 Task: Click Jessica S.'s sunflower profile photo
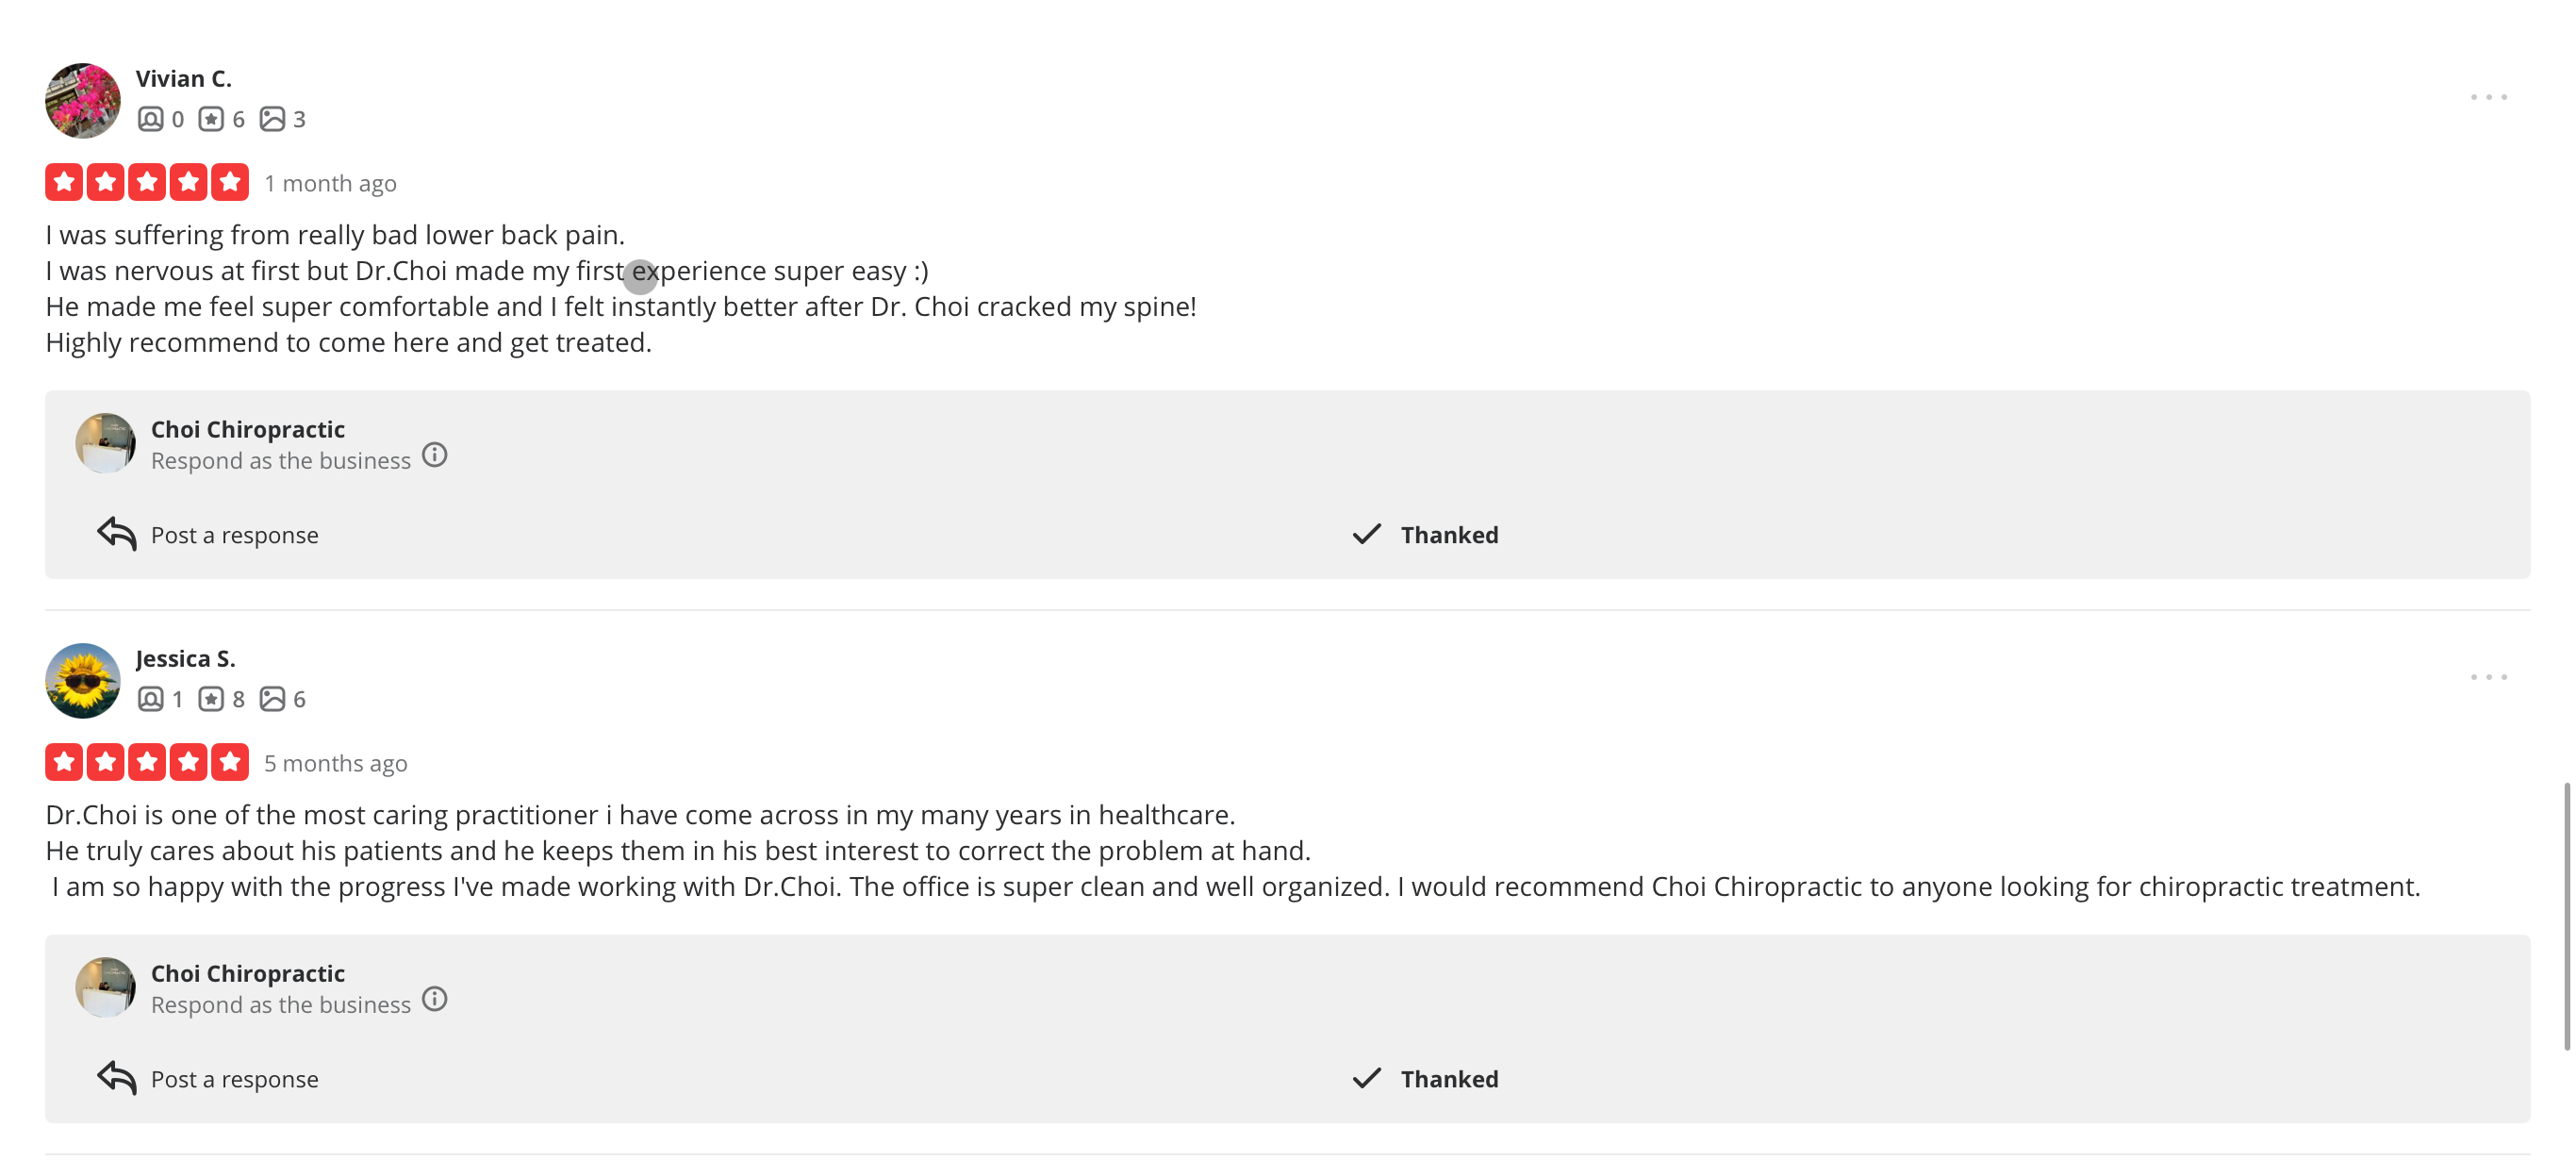[82, 680]
